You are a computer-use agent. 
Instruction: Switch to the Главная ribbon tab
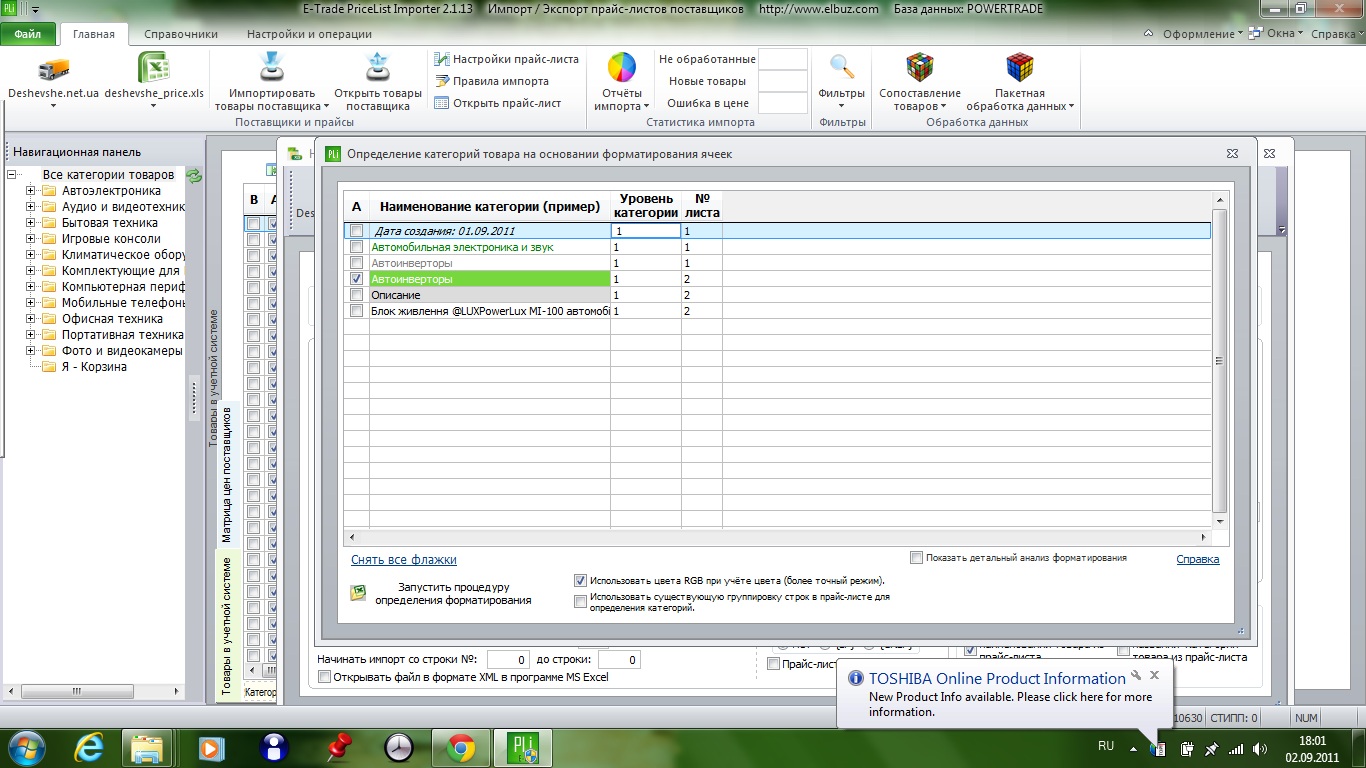tap(94, 34)
